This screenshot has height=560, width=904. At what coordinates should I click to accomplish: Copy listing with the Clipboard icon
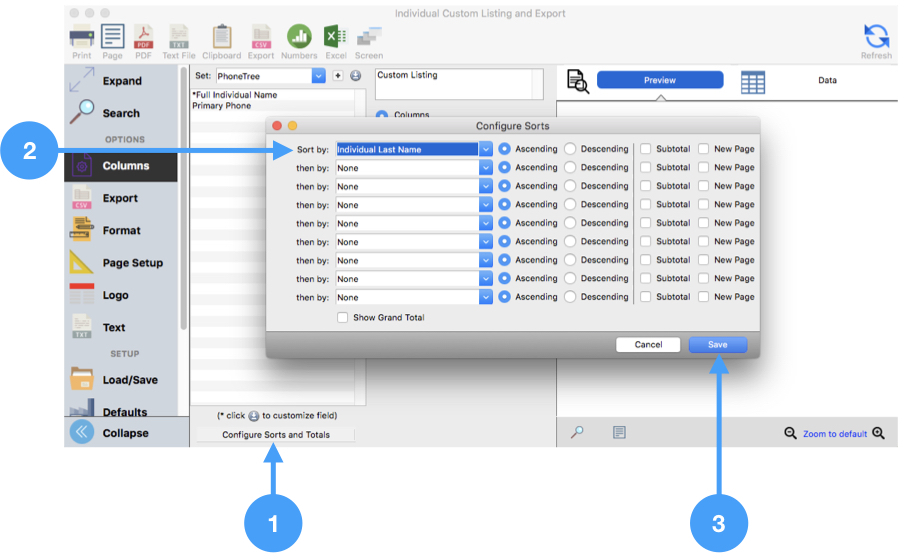[x=221, y=38]
